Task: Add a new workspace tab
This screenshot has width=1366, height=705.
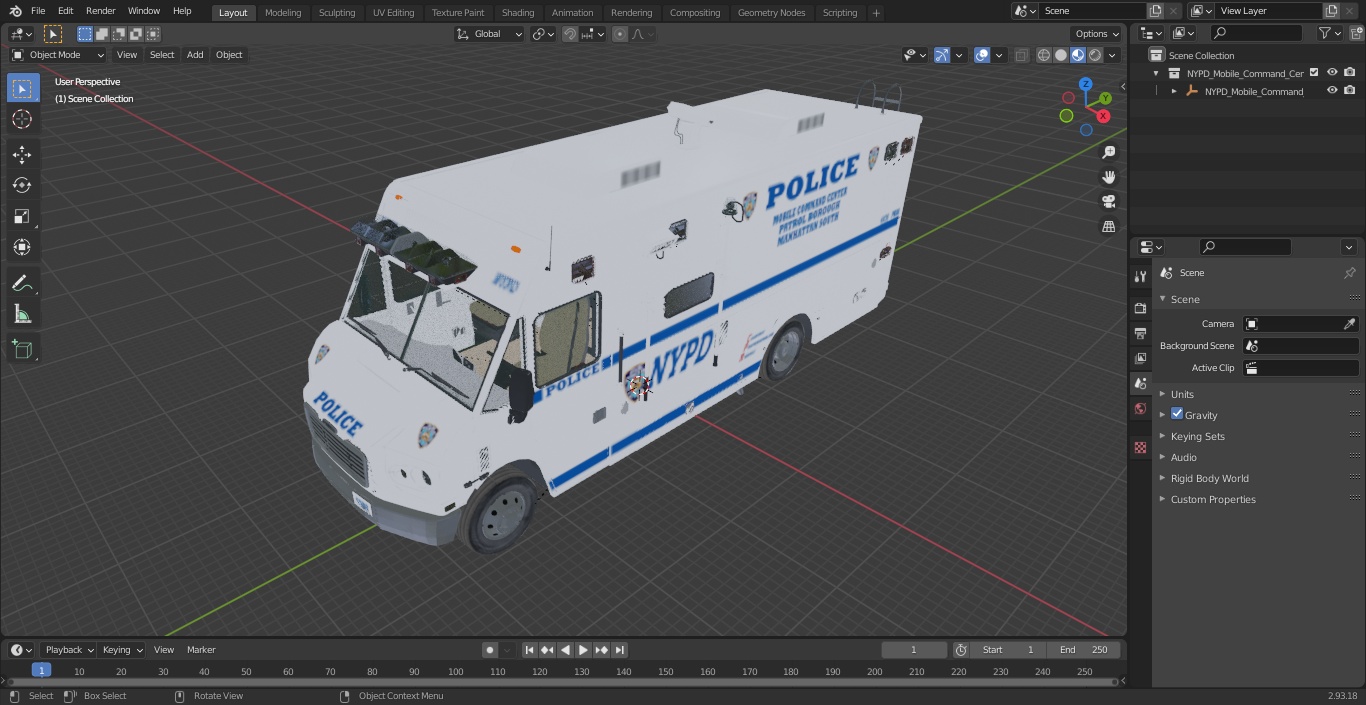Action: pos(876,13)
